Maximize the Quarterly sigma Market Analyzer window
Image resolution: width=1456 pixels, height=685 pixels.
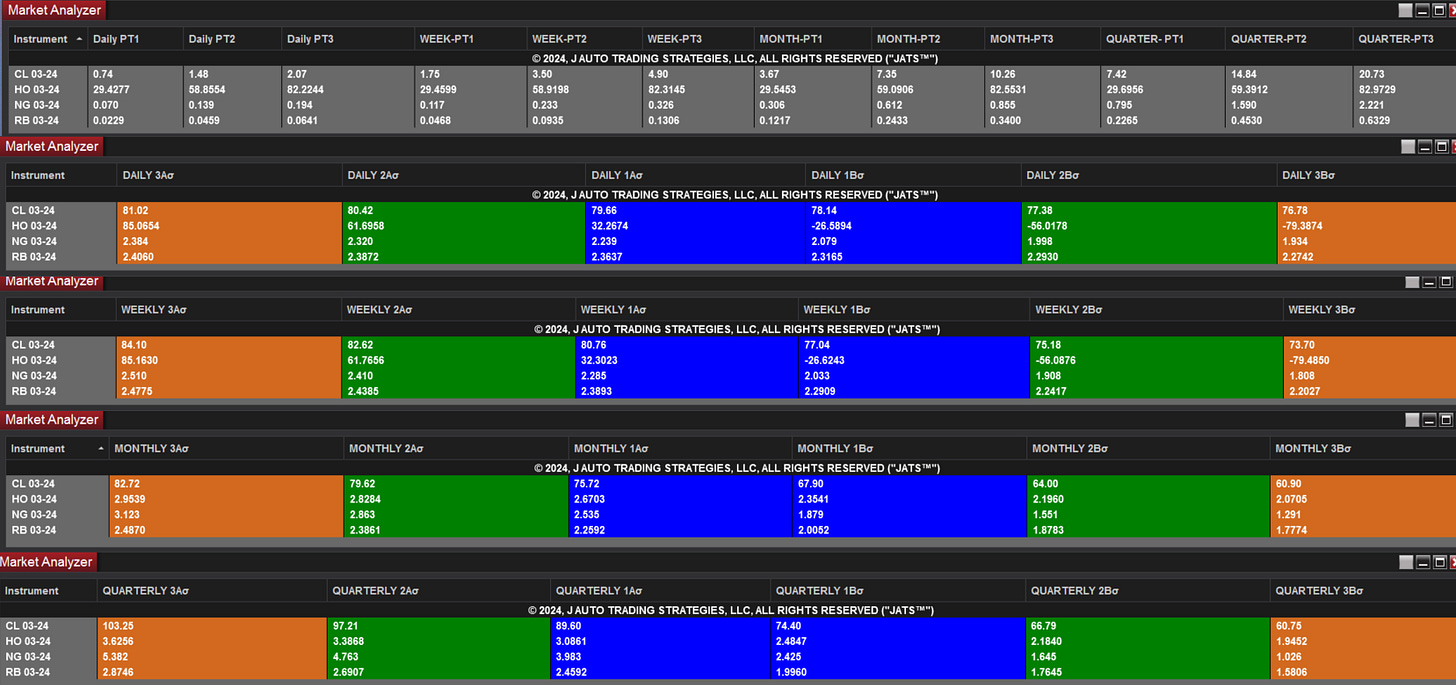tap(1440, 562)
